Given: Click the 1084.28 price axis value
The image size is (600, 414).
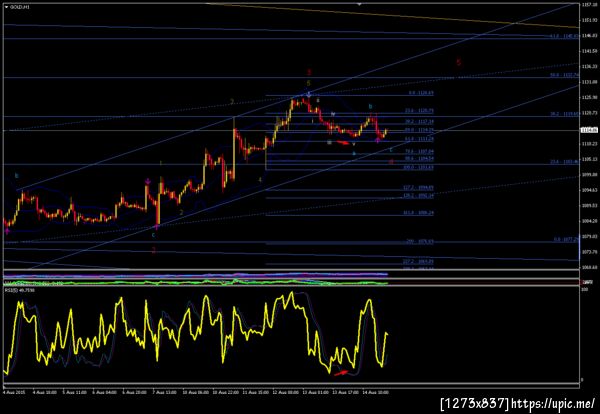Looking at the screenshot, I should [589, 221].
